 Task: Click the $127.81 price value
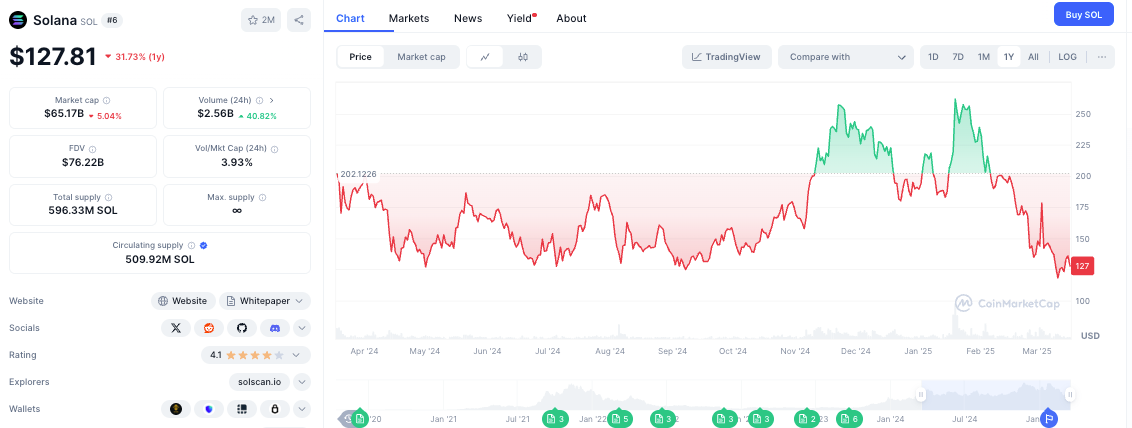pyautogui.click(x=53, y=56)
